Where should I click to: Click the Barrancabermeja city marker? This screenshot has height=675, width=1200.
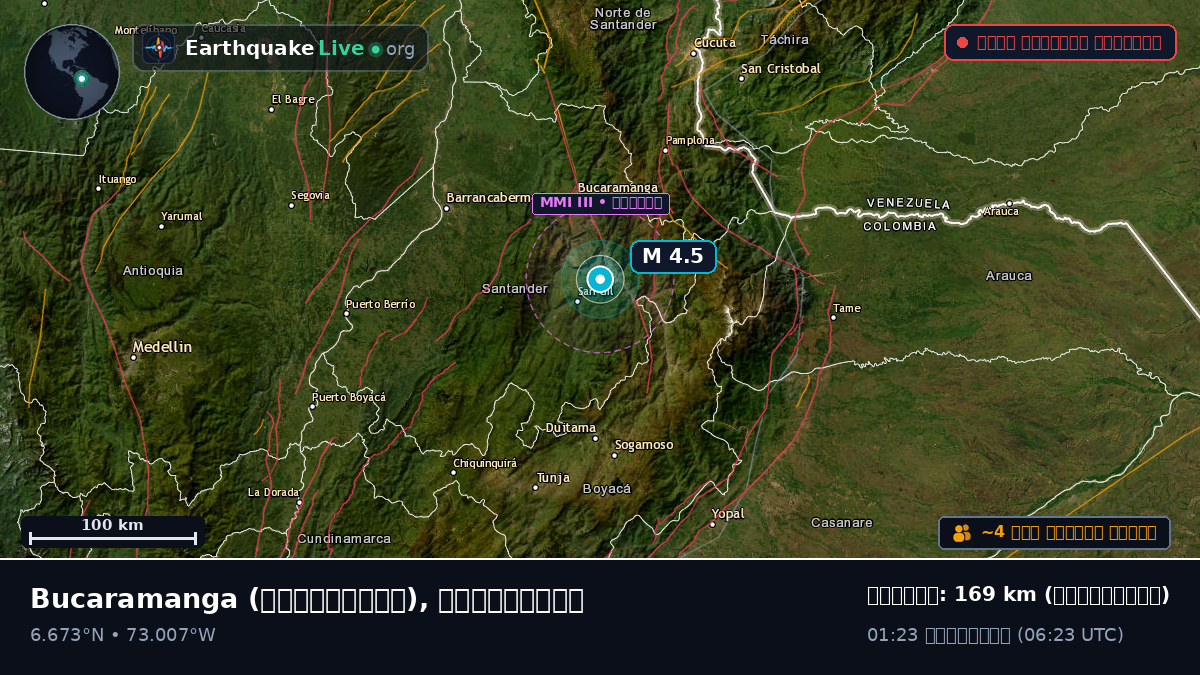coord(446,208)
